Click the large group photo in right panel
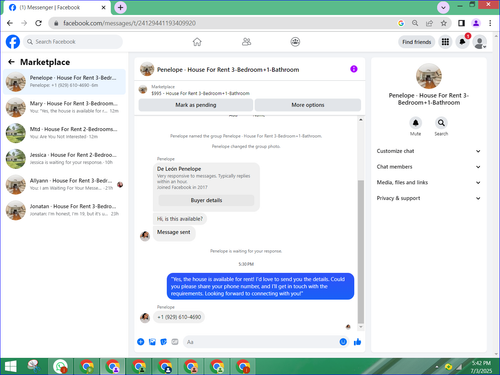This screenshot has height=375, width=500. click(429, 76)
